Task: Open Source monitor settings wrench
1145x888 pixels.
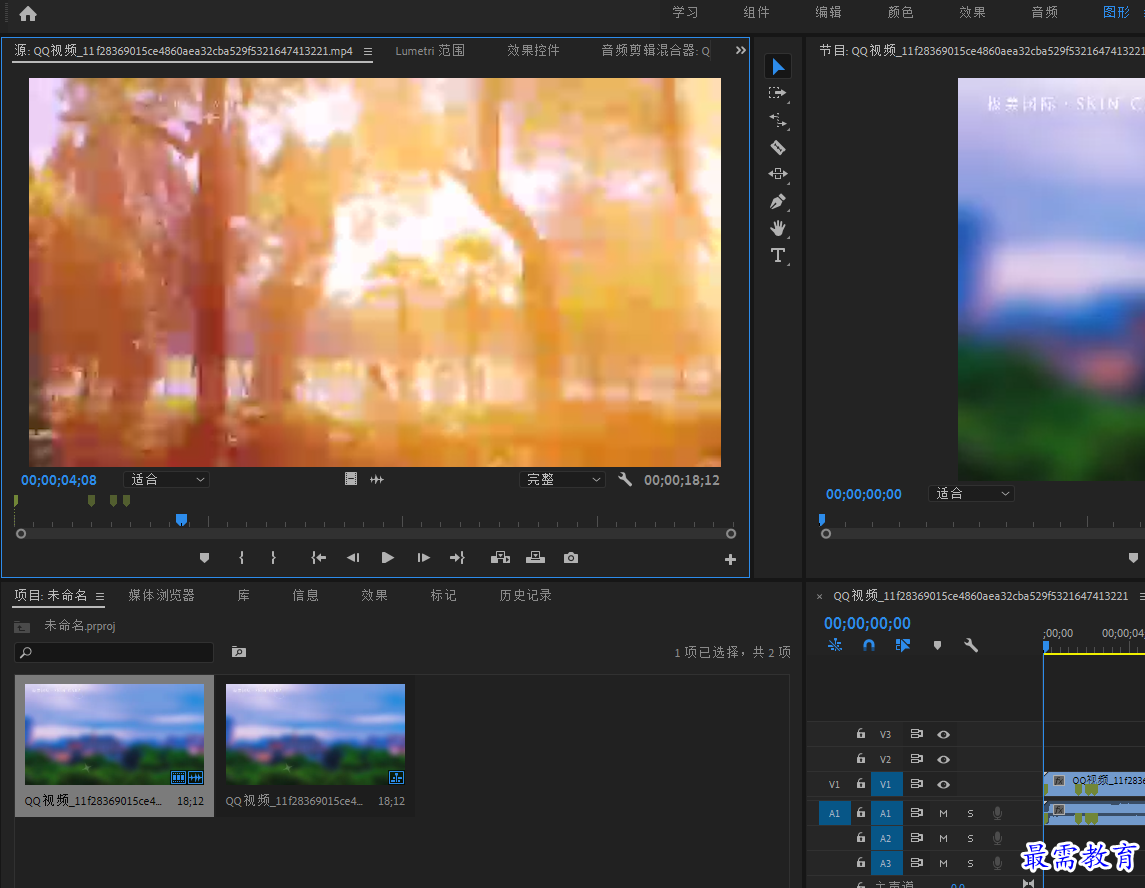Action: [625, 479]
